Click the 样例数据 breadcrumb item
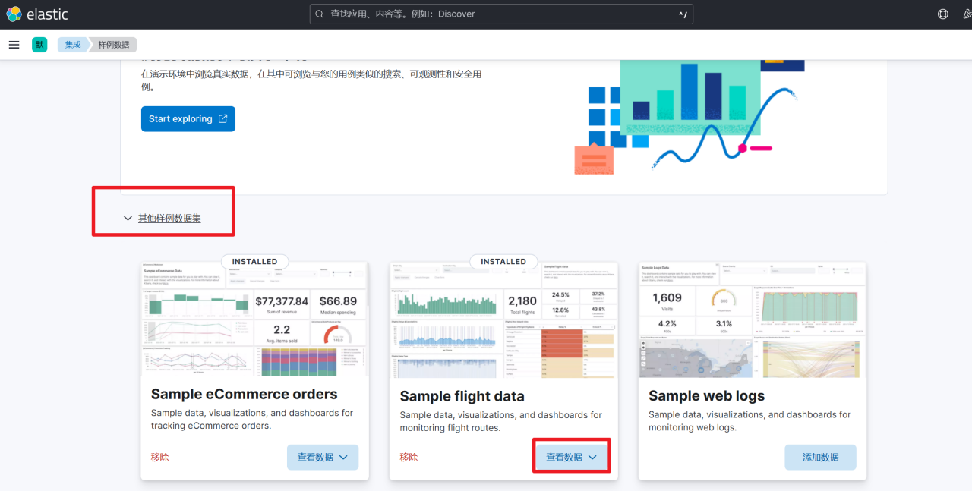This screenshot has width=972, height=492. click(113, 45)
